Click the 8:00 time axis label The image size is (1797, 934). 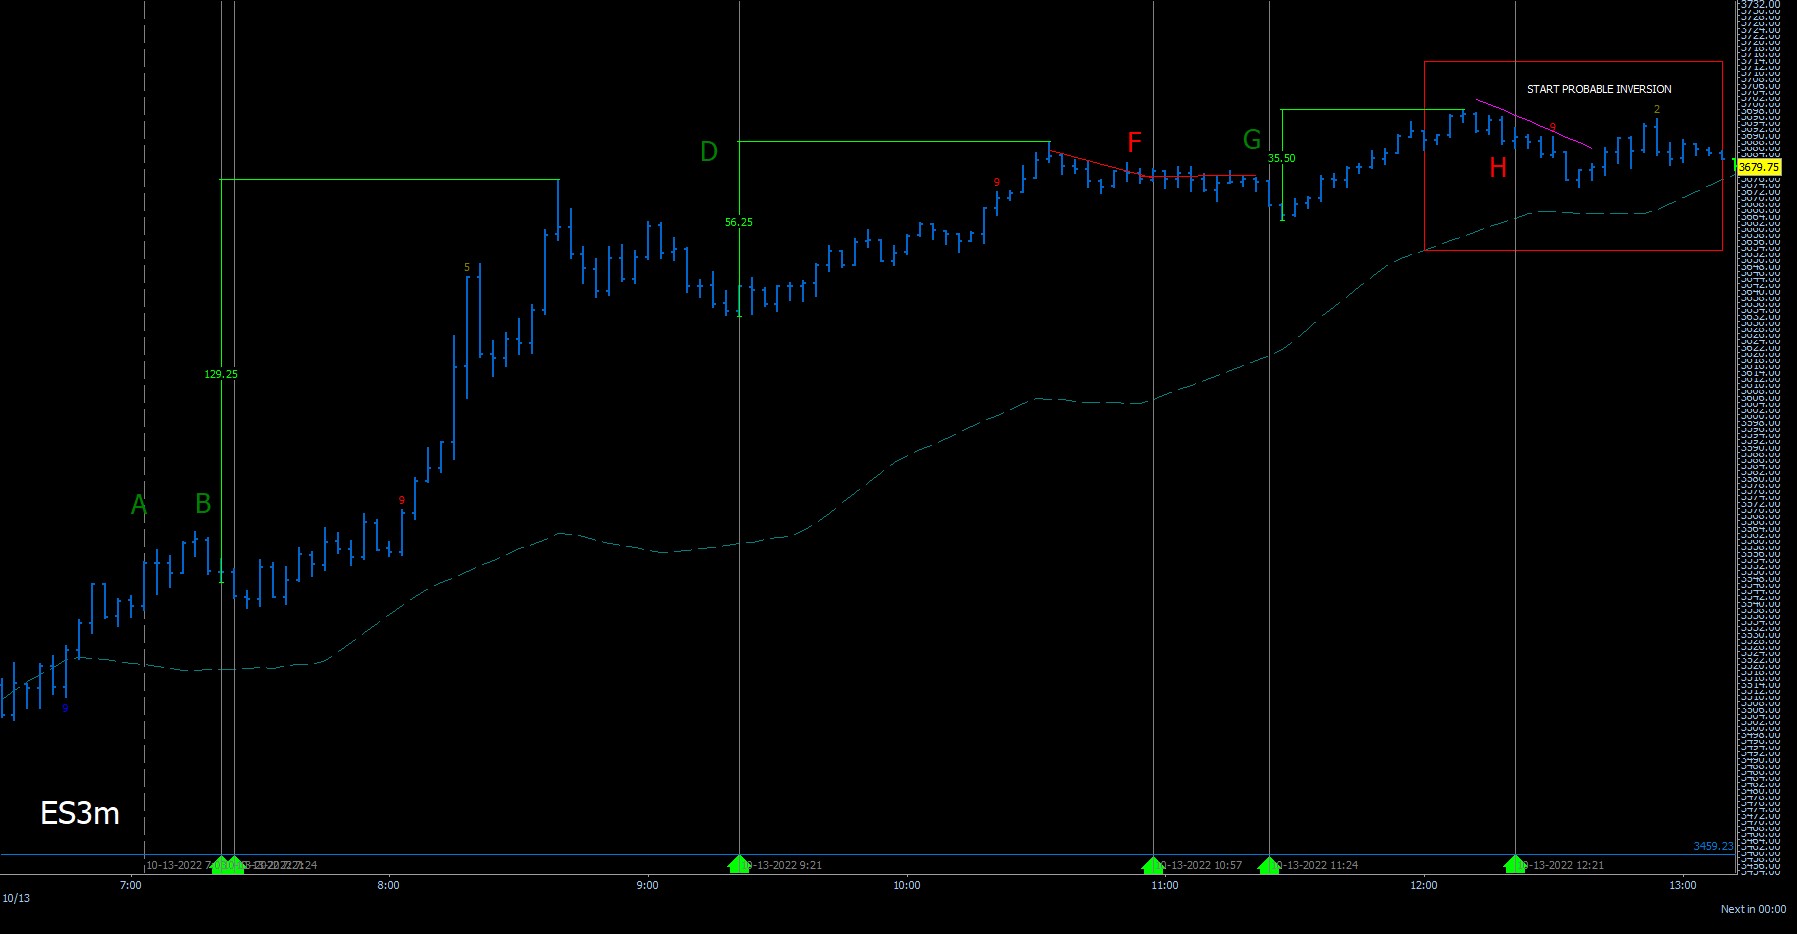389,885
